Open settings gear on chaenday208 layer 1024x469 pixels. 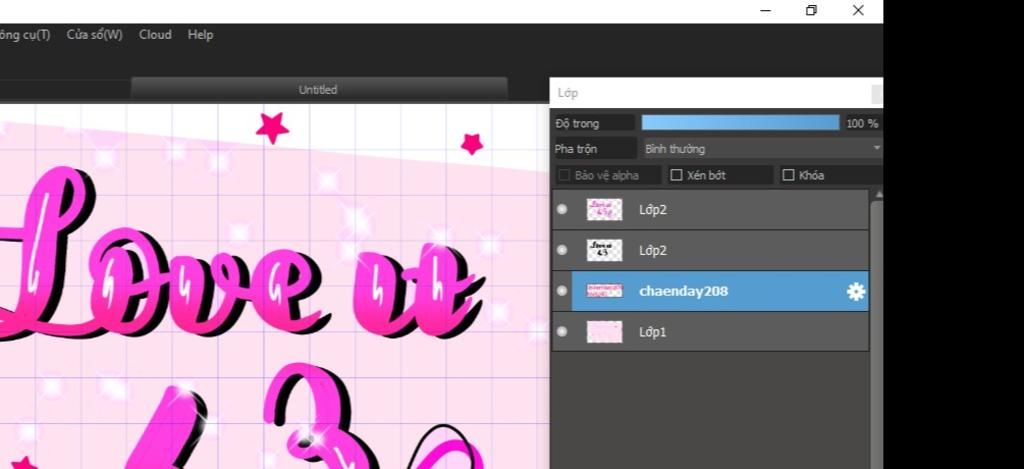tap(856, 291)
